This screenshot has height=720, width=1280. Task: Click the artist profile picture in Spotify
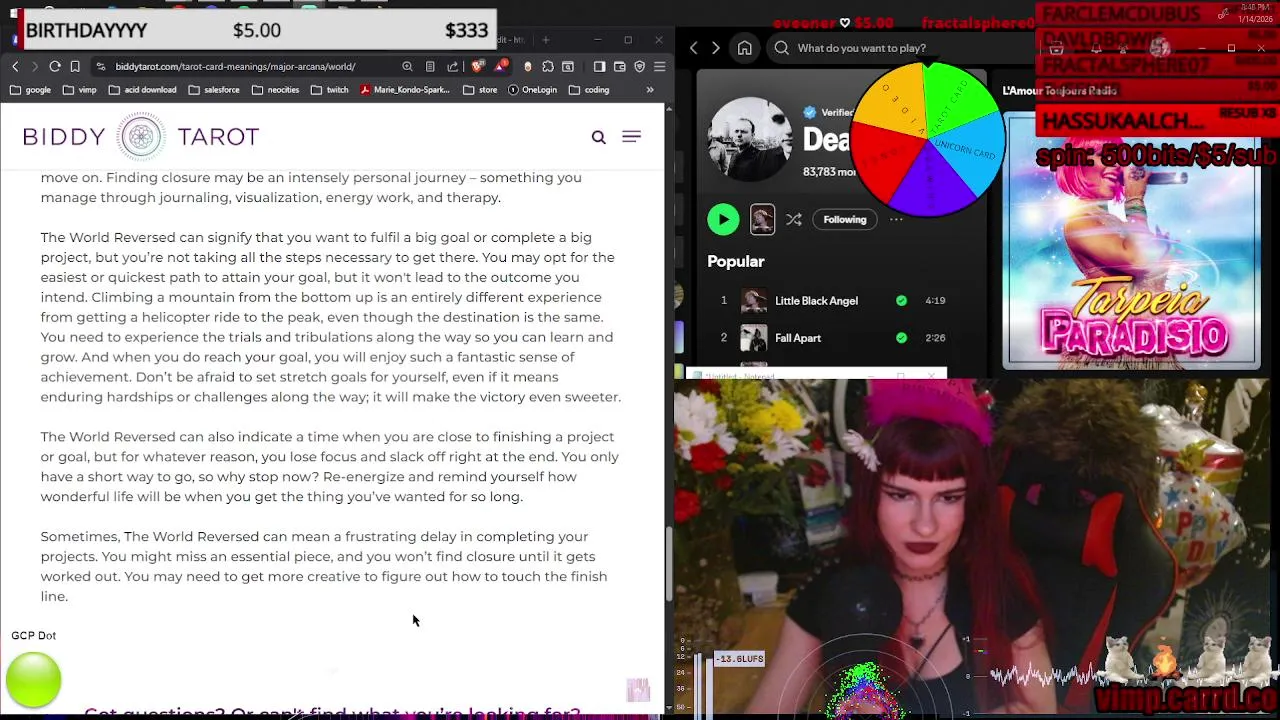click(x=750, y=139)
